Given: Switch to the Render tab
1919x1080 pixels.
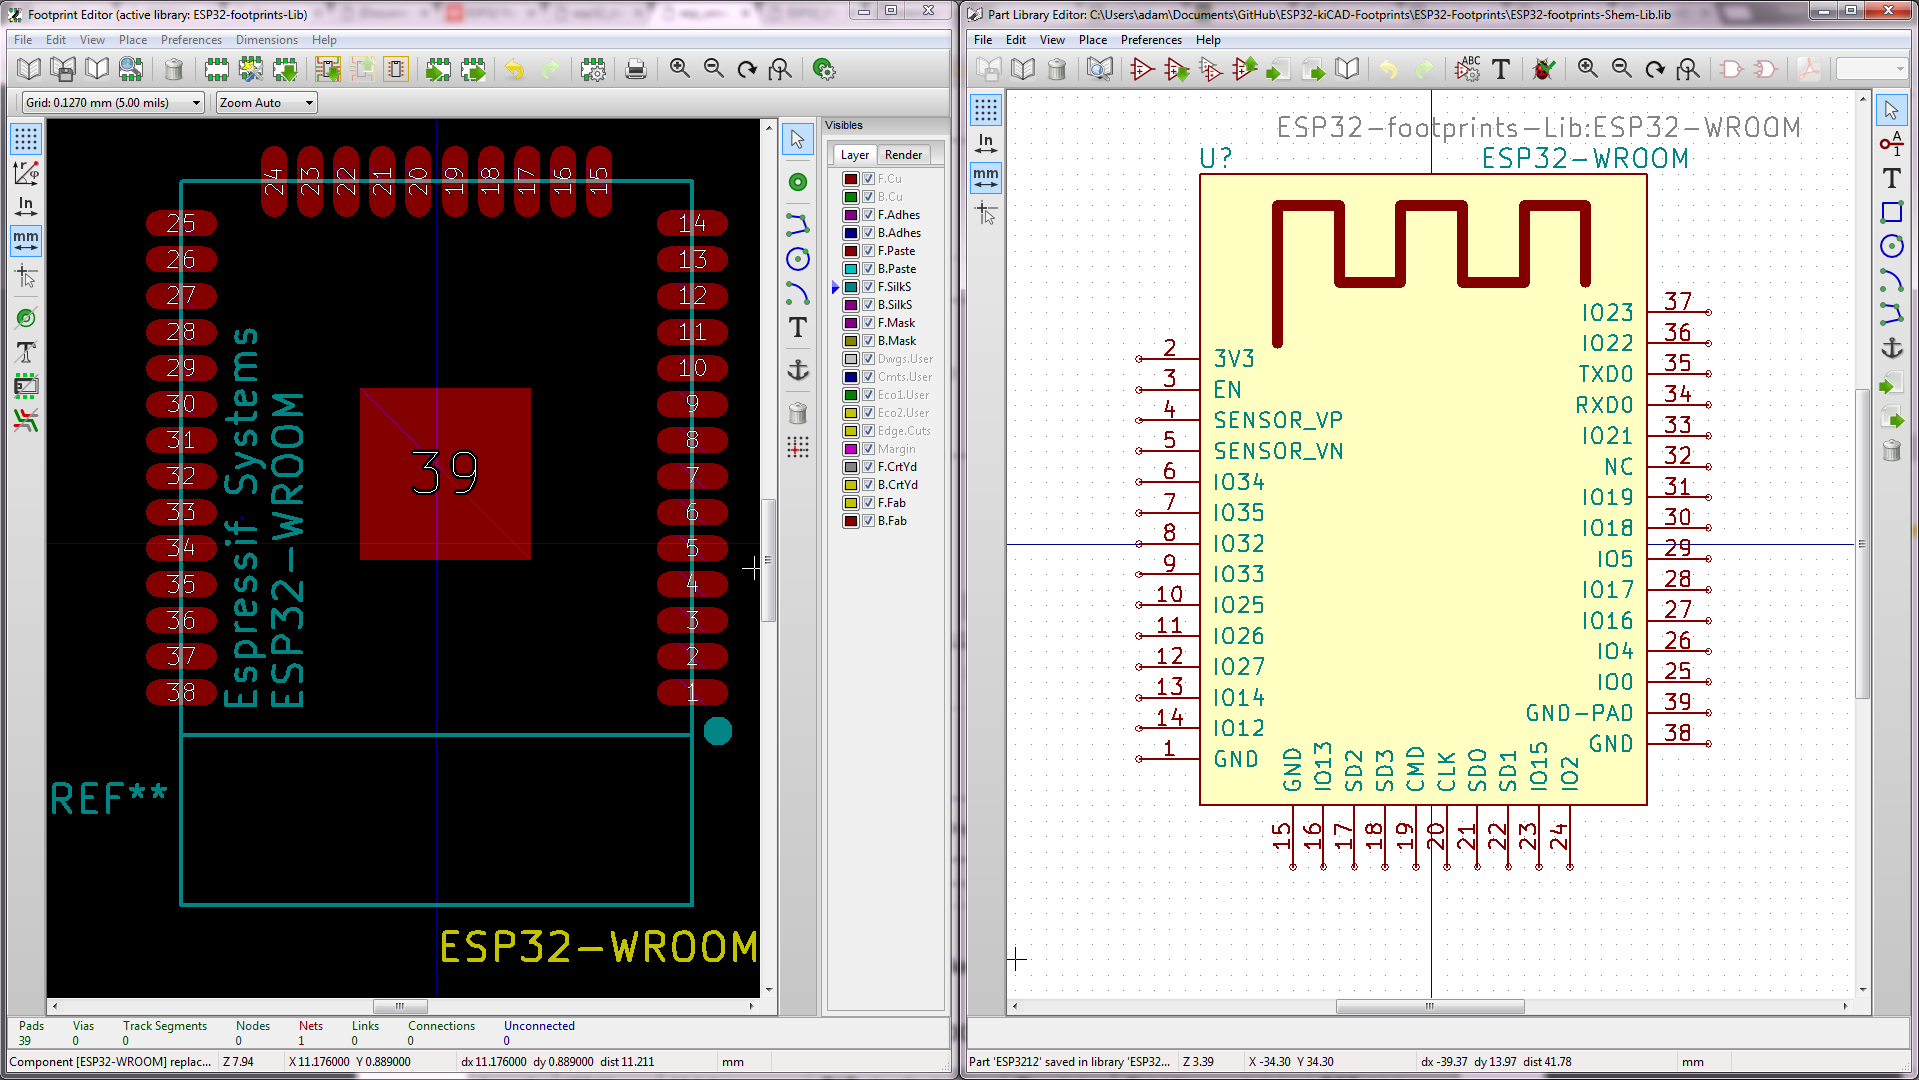Looking at the screenshot, I should [x=903, y=155].
